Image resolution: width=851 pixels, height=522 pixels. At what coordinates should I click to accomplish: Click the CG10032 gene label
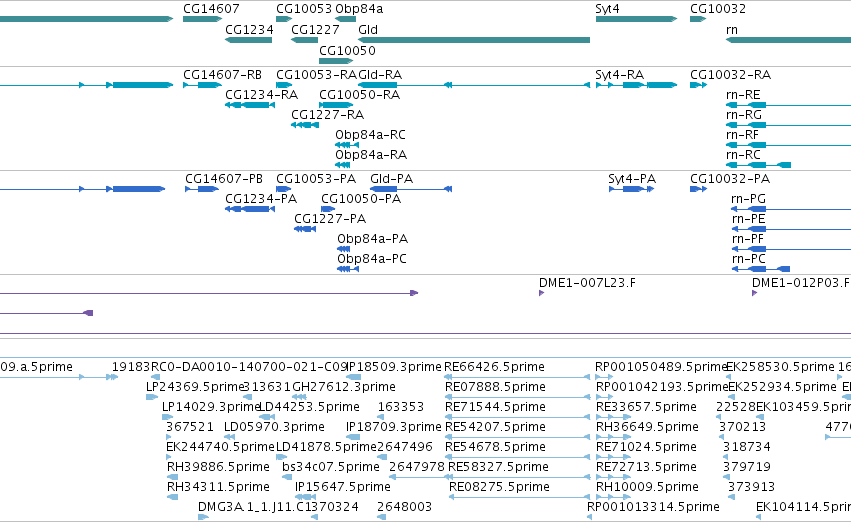(718, 9)
